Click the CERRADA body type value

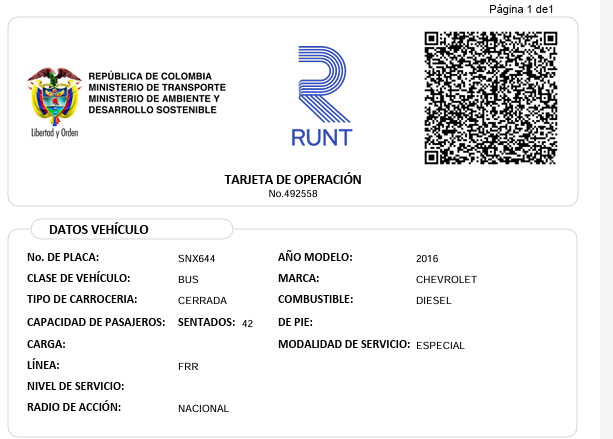tap(202, 301)
